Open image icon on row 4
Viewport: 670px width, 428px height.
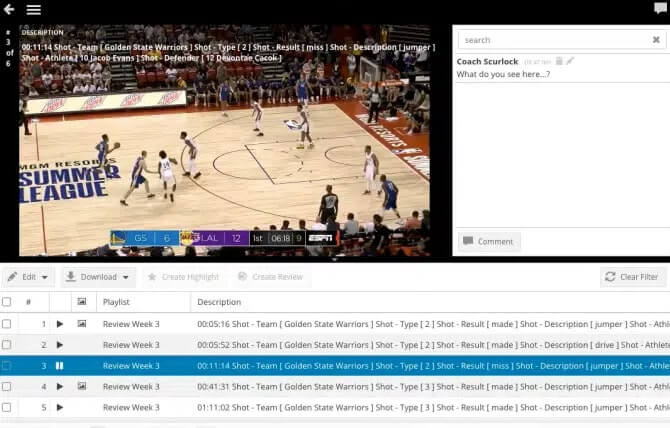pyautogui.click(x=82, y=386)
